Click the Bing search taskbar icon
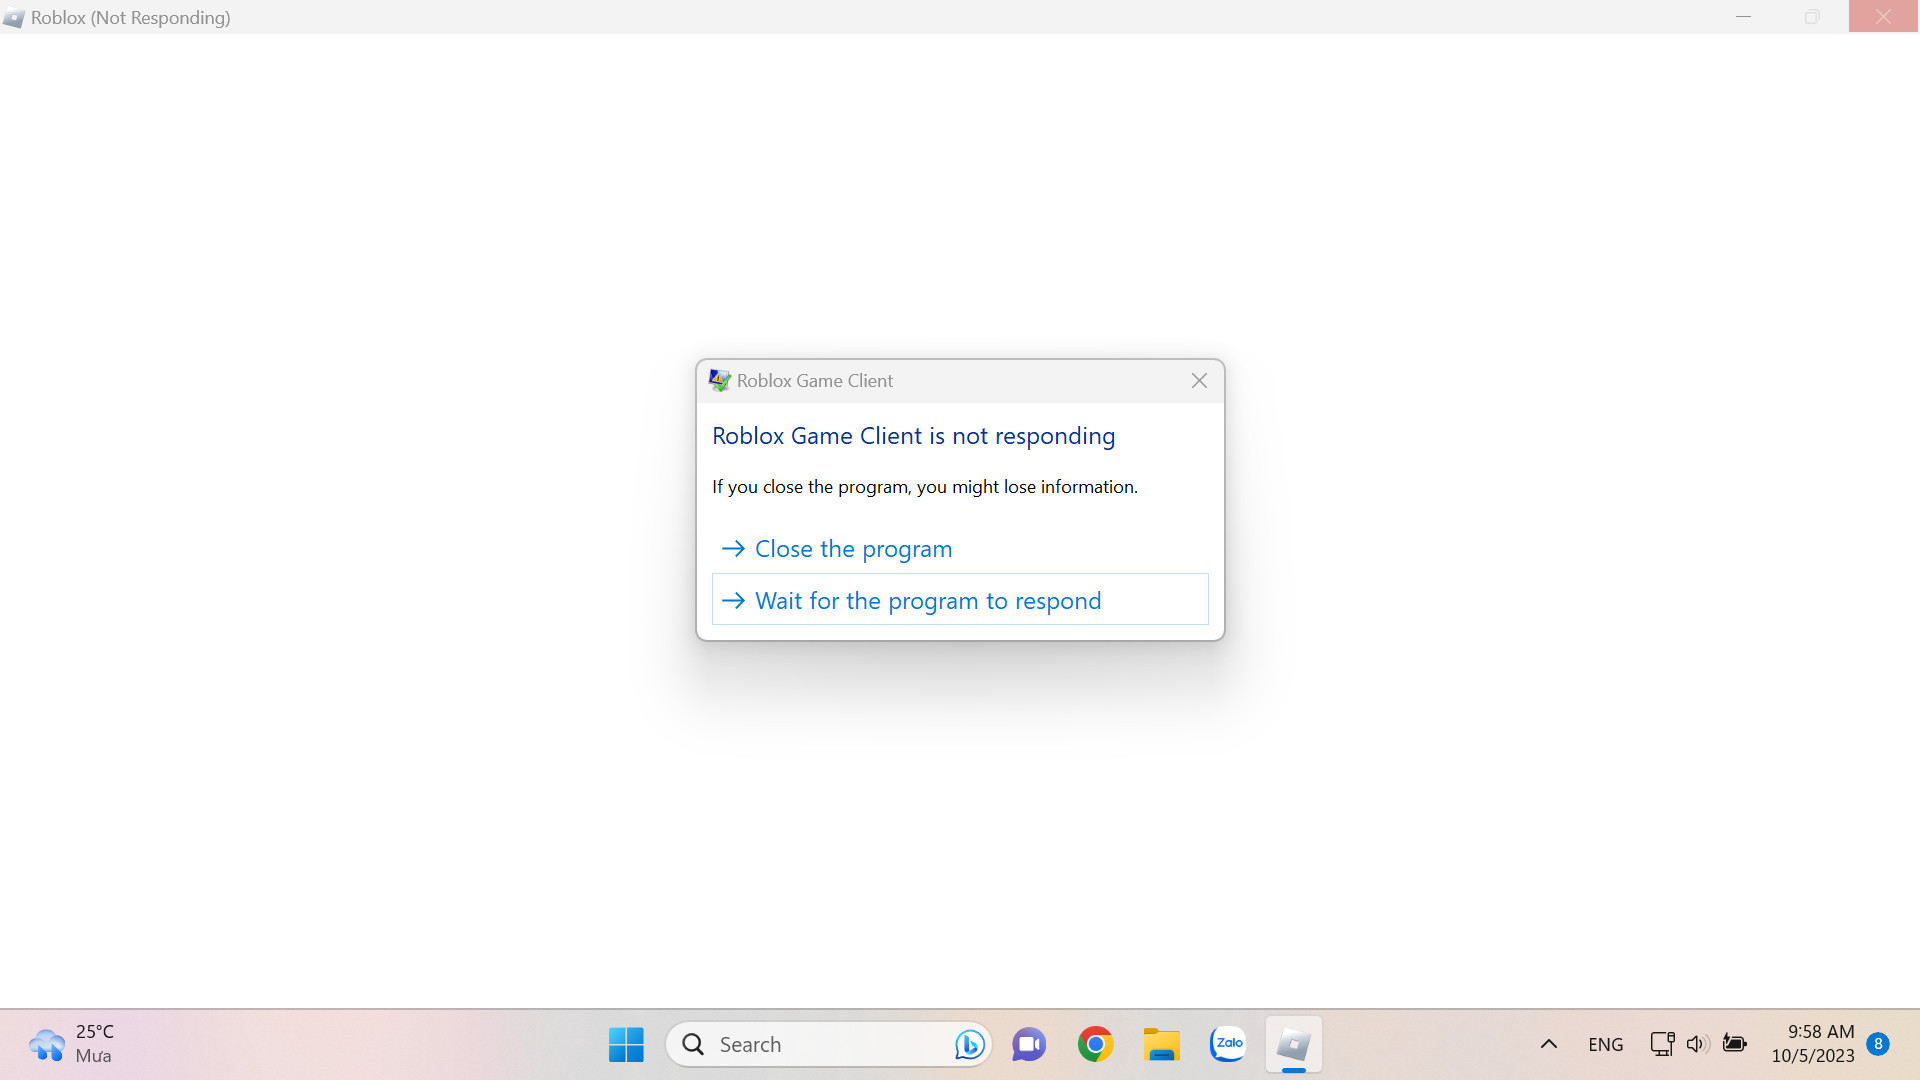 (x=967, y=1043)
